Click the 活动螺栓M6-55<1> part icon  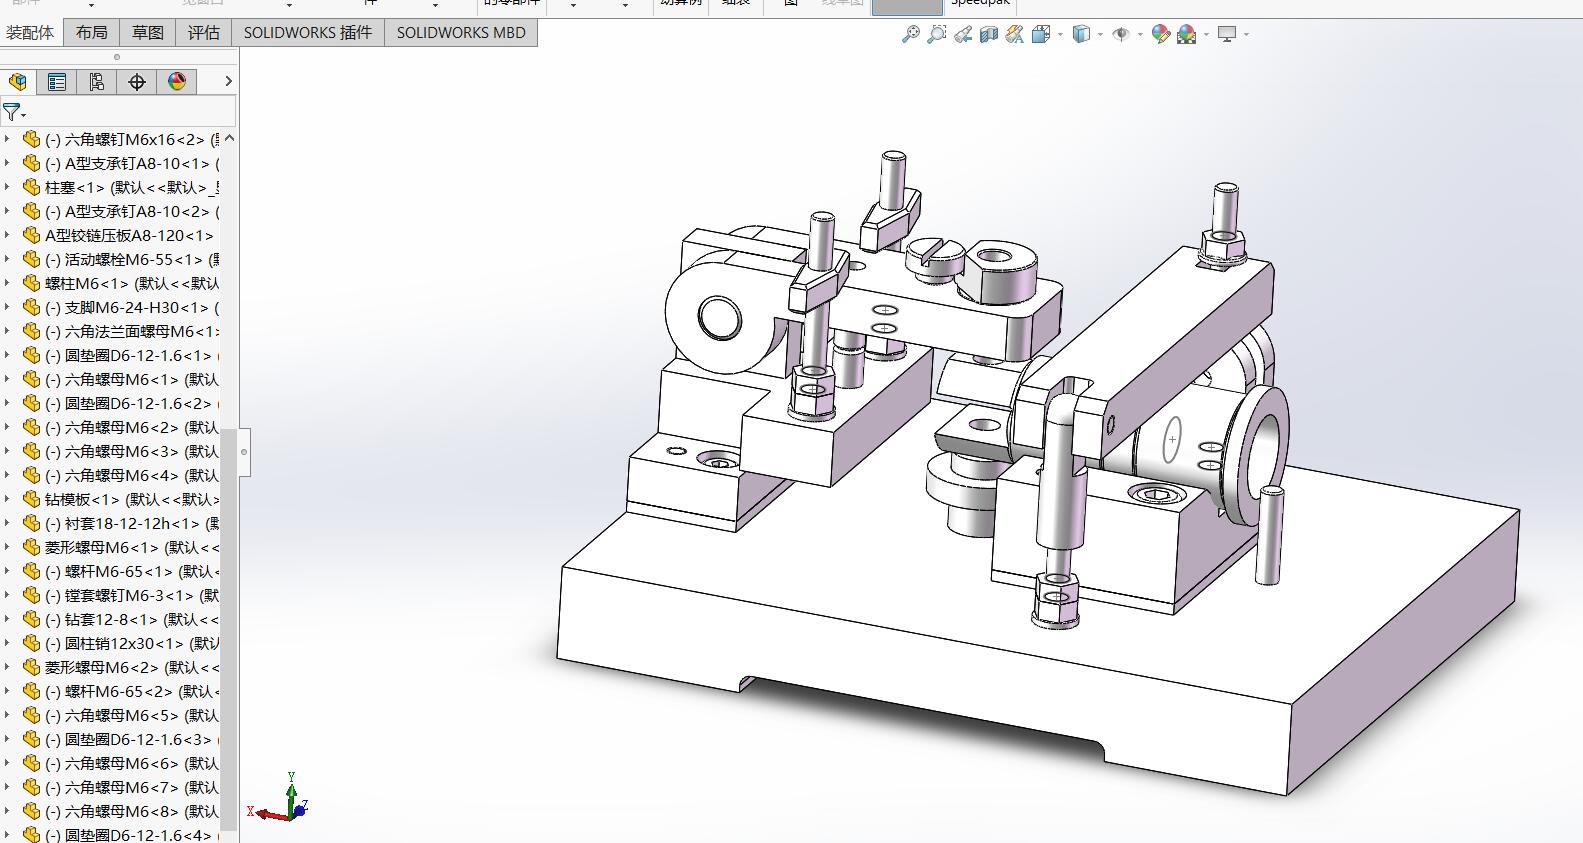(x=31, y=260)
